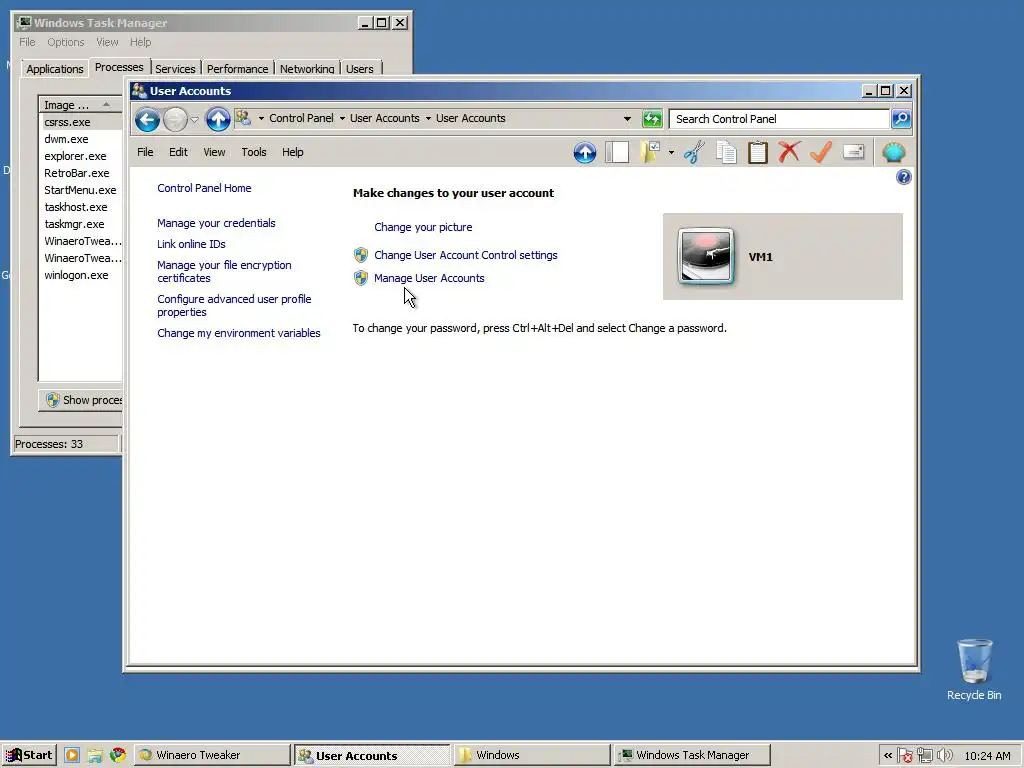Click the Search Control Panel field
This screenshot has height=768, width=1024.
coord(779,119)
